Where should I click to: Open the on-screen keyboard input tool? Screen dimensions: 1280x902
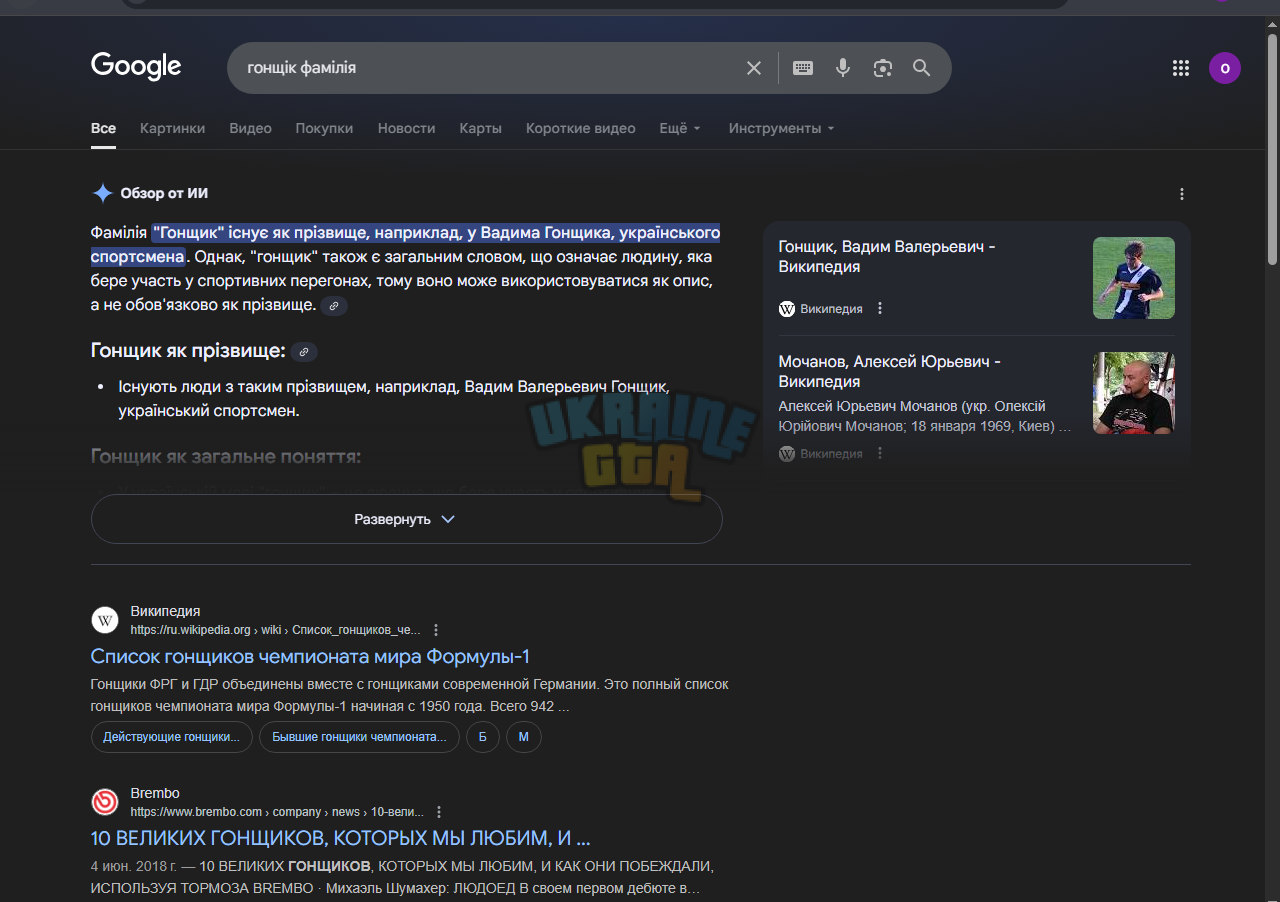click(x=803, y=68)
